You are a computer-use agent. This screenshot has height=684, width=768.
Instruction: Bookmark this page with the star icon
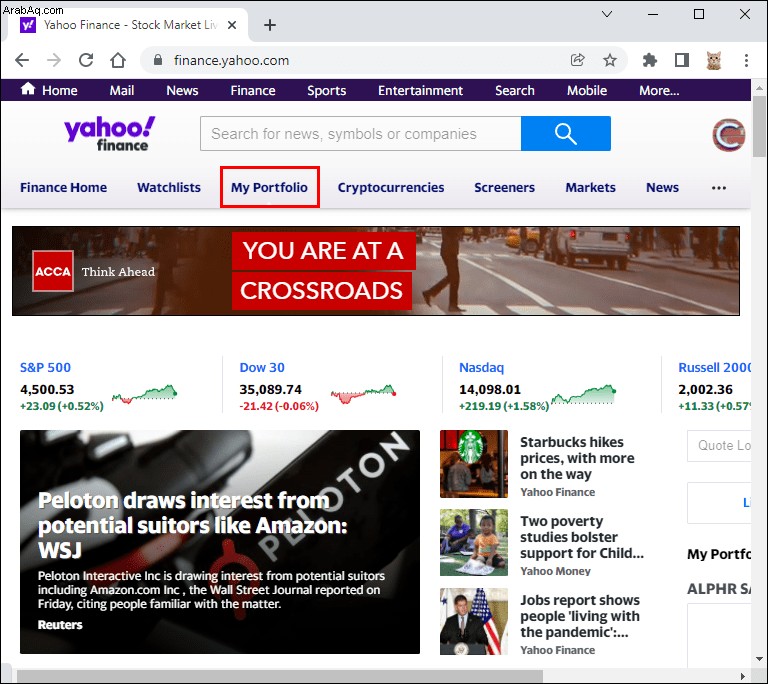[x=610, y=60]
